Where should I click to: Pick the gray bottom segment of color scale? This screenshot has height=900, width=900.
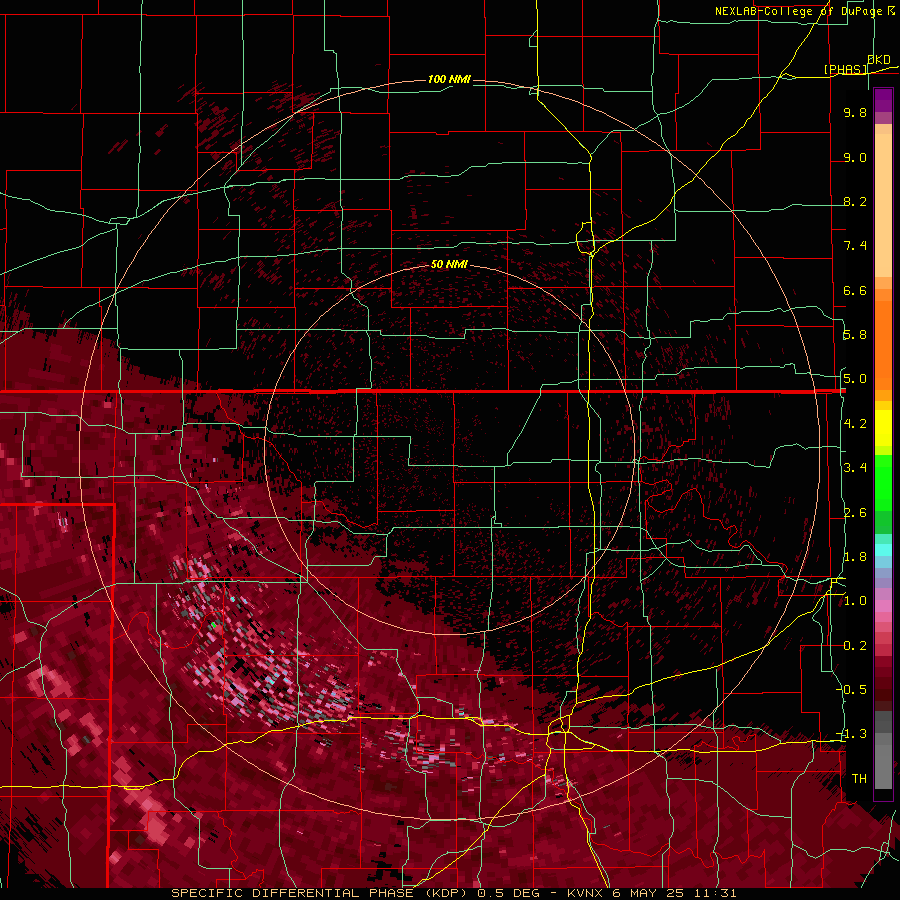point(883,769)
